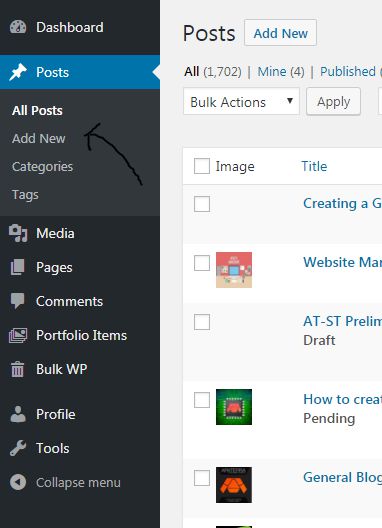Click the Tools wrench icon
This screenshot has height=528, width=382.
pyautogui.click(x=18, y=448)
